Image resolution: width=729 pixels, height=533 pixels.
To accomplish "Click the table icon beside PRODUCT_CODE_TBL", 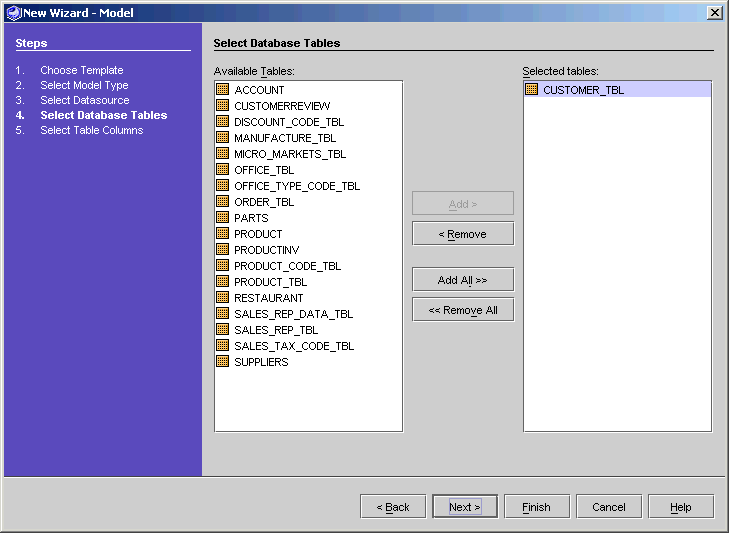I will coord(223,265).
